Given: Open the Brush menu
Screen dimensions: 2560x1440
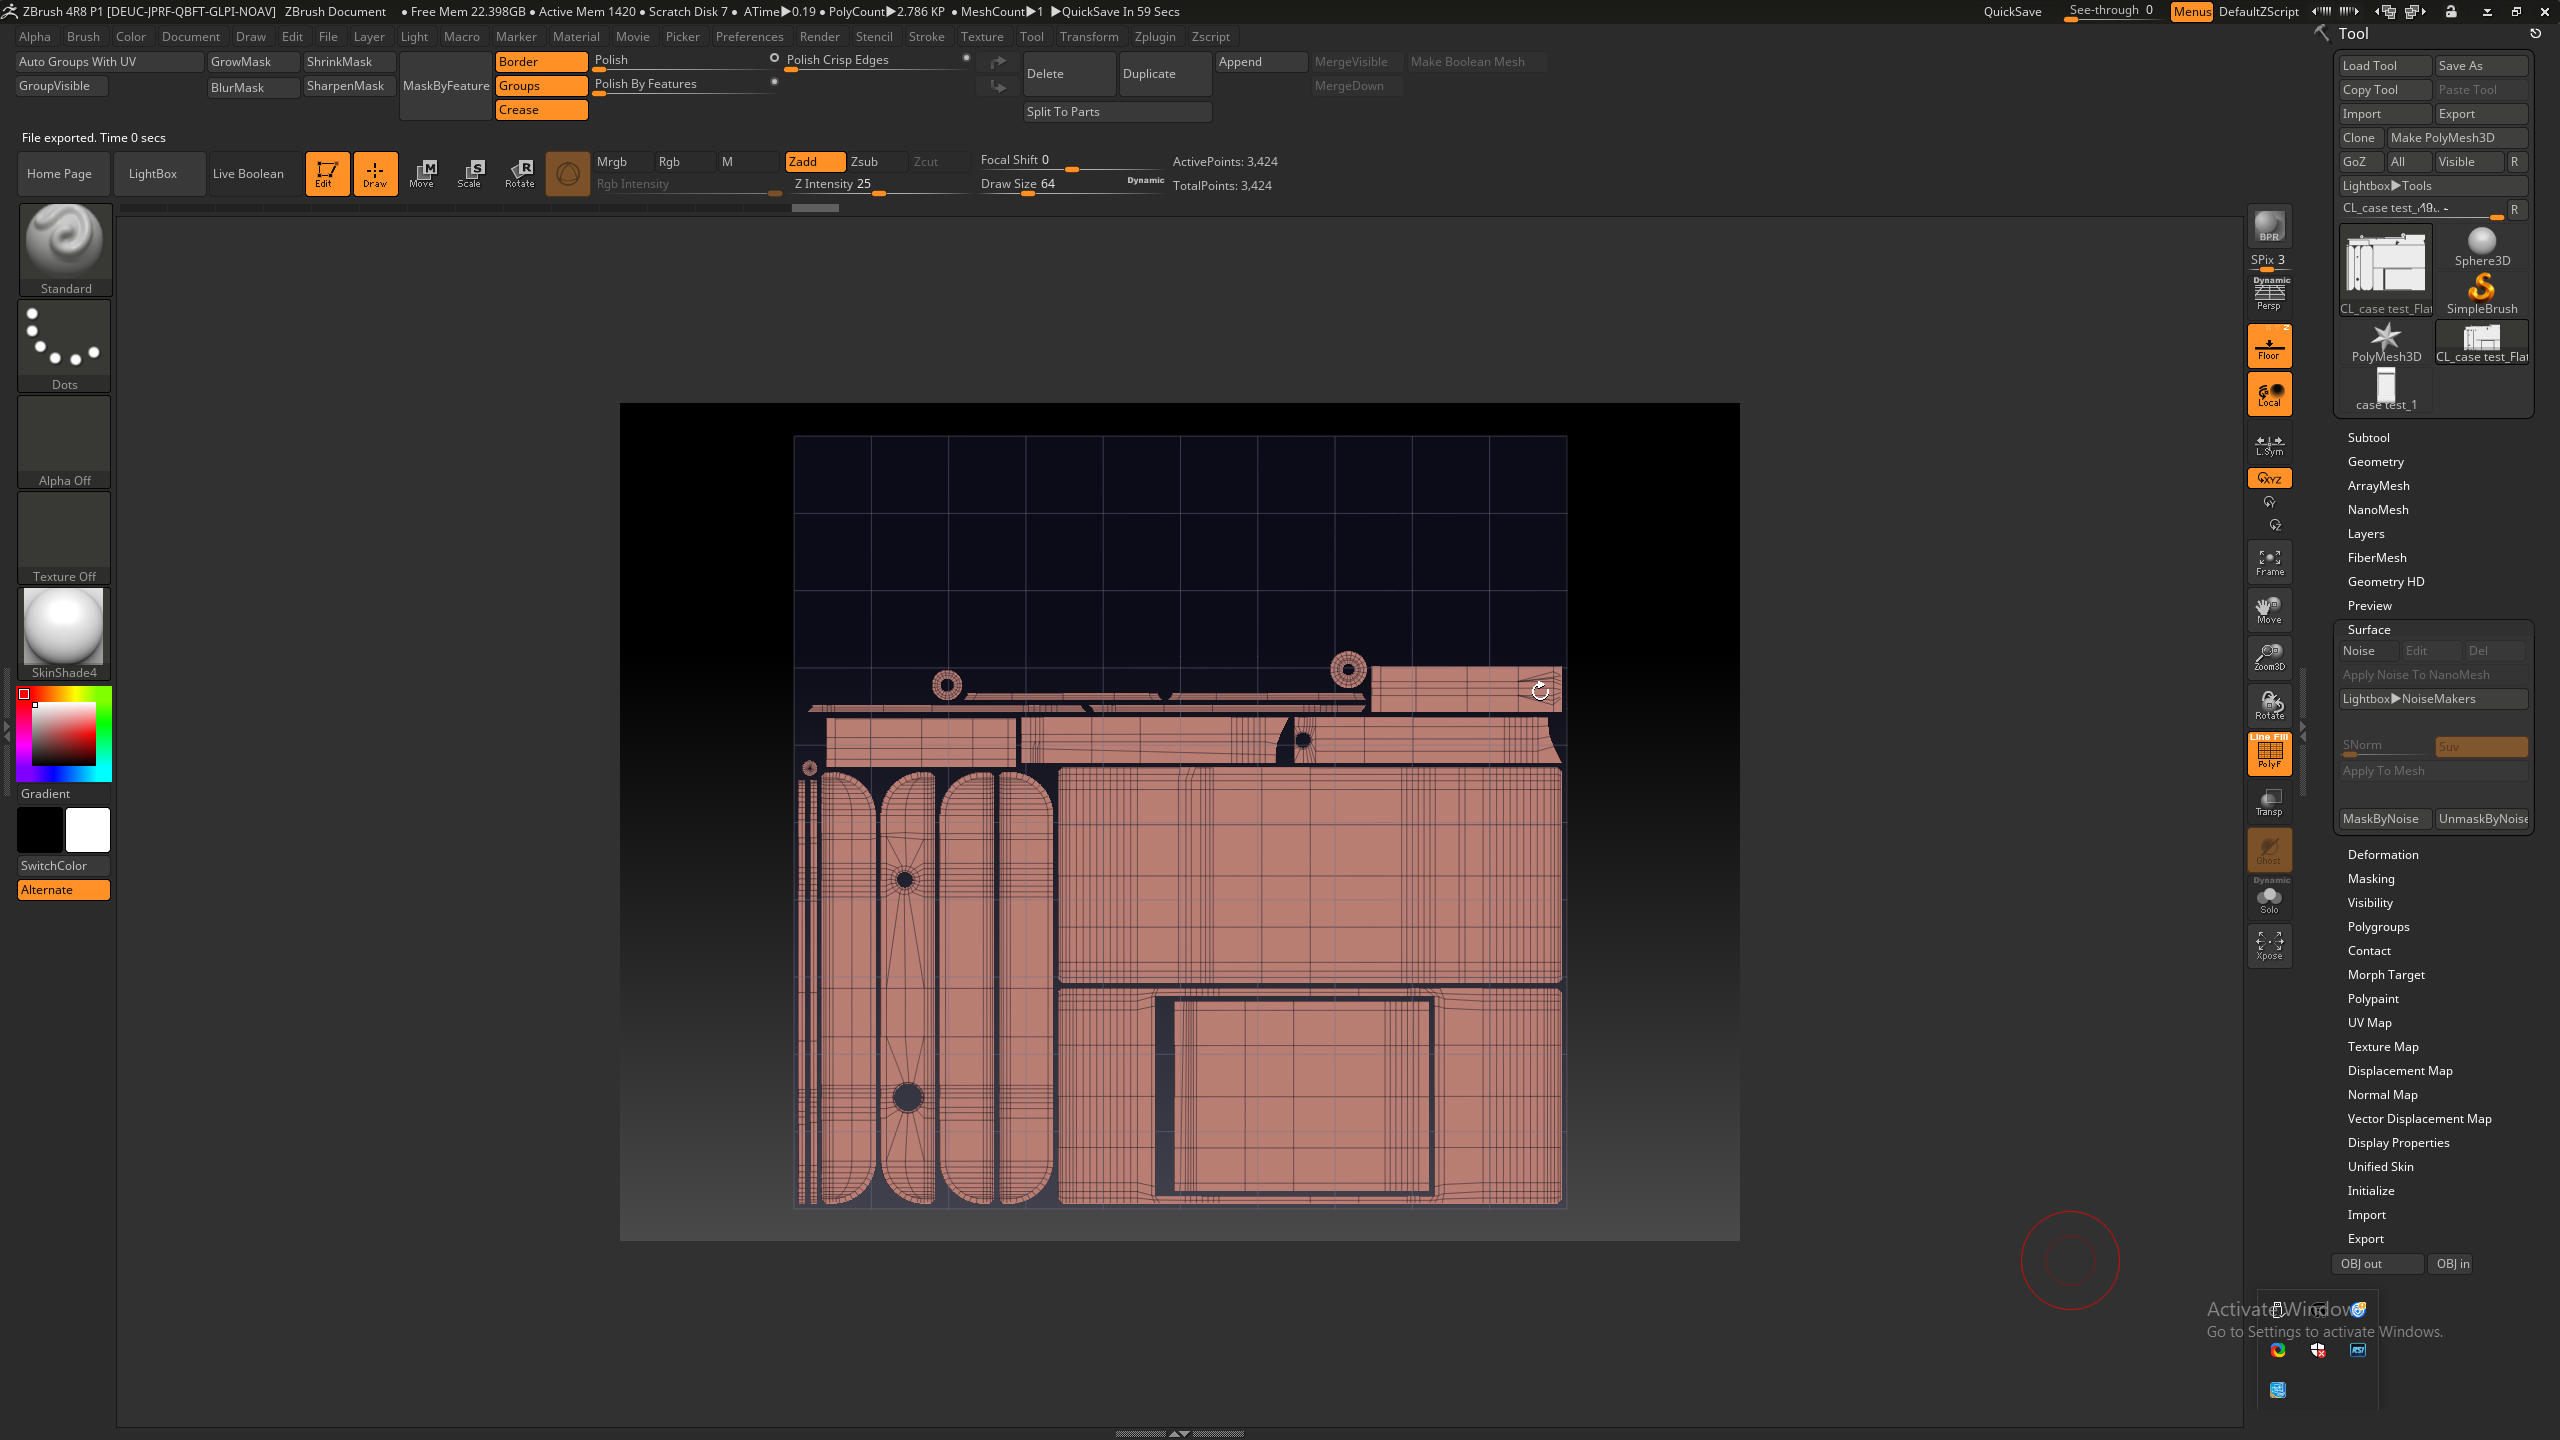Looking at the screenshot, I should [83, 37].
